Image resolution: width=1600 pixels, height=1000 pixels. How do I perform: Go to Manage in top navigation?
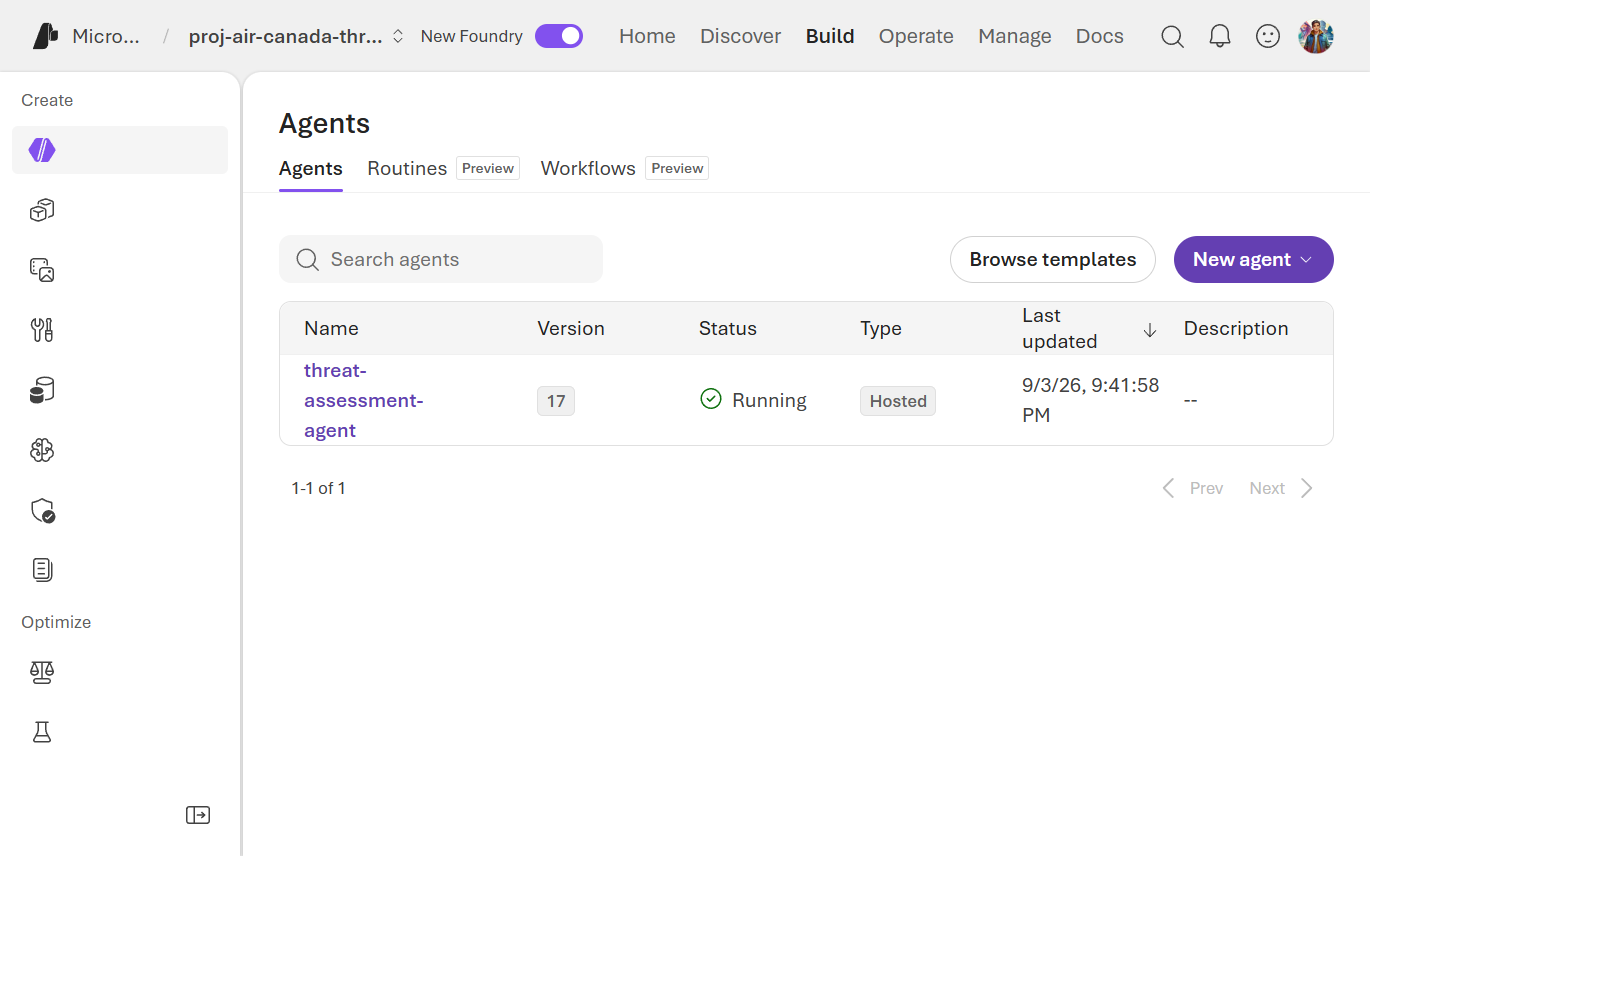1015,36
